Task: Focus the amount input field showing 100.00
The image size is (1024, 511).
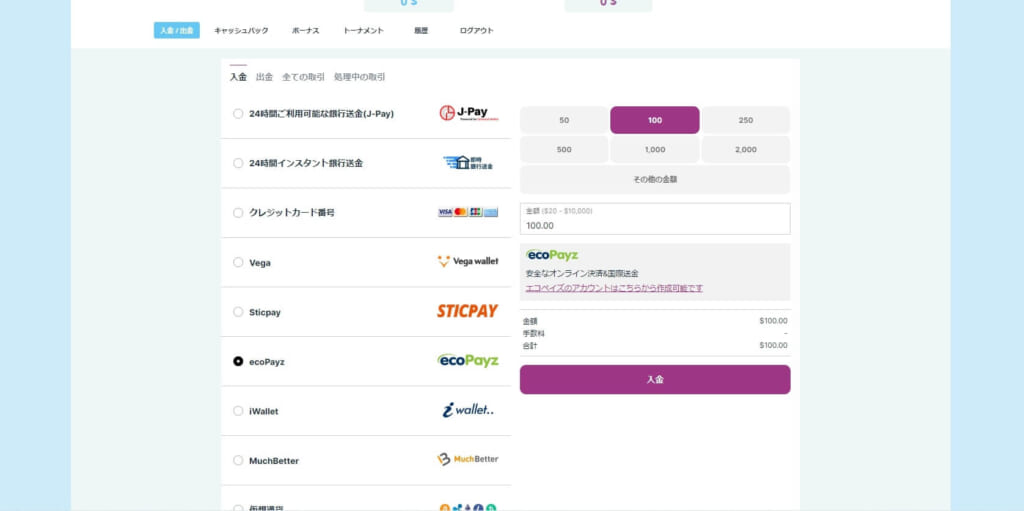Action: pos(655,219)
